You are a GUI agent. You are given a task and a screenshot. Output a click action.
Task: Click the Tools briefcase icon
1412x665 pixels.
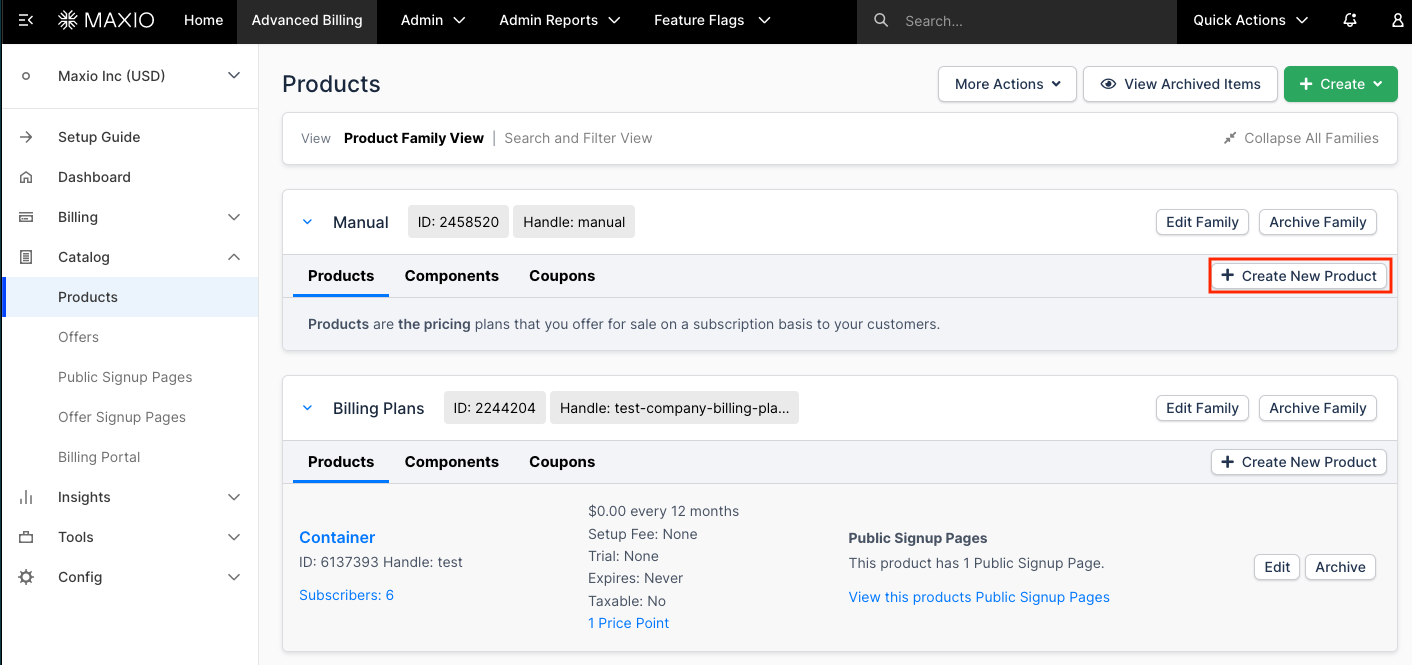[26, 537]
